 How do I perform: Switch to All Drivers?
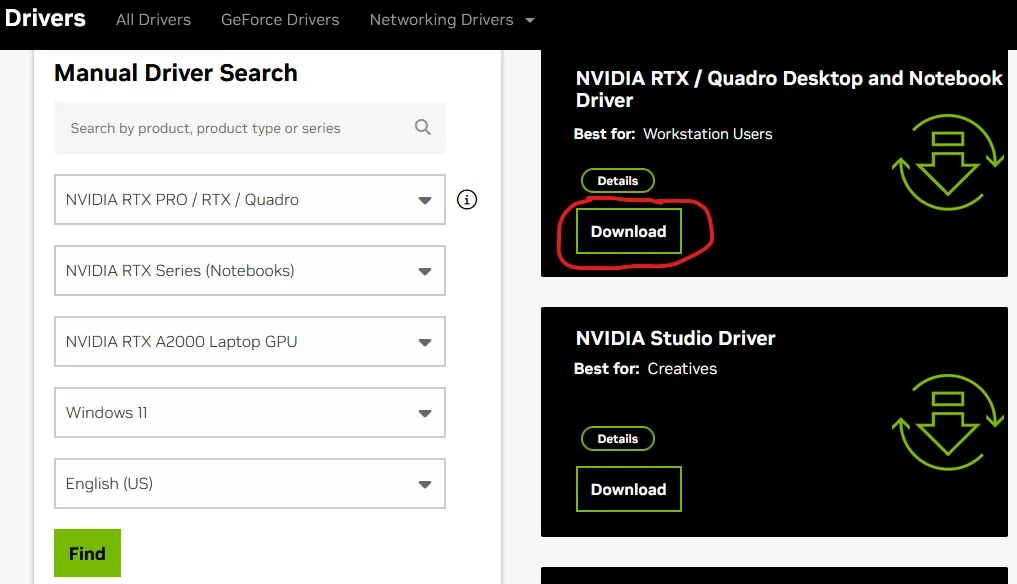tap(153, 18)
